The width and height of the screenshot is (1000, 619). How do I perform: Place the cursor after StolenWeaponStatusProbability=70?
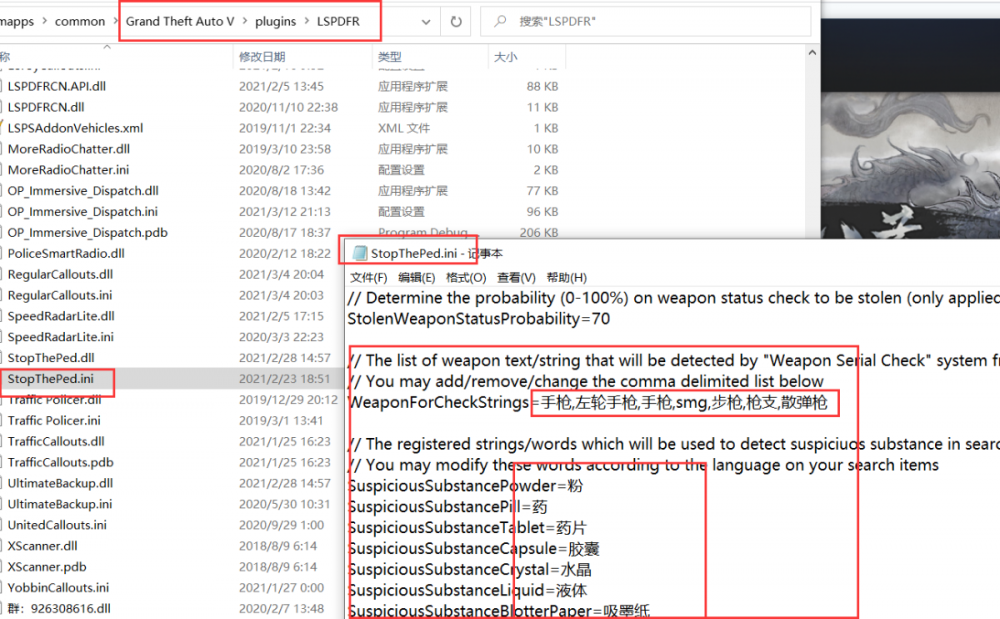click(x=611, y=319)
